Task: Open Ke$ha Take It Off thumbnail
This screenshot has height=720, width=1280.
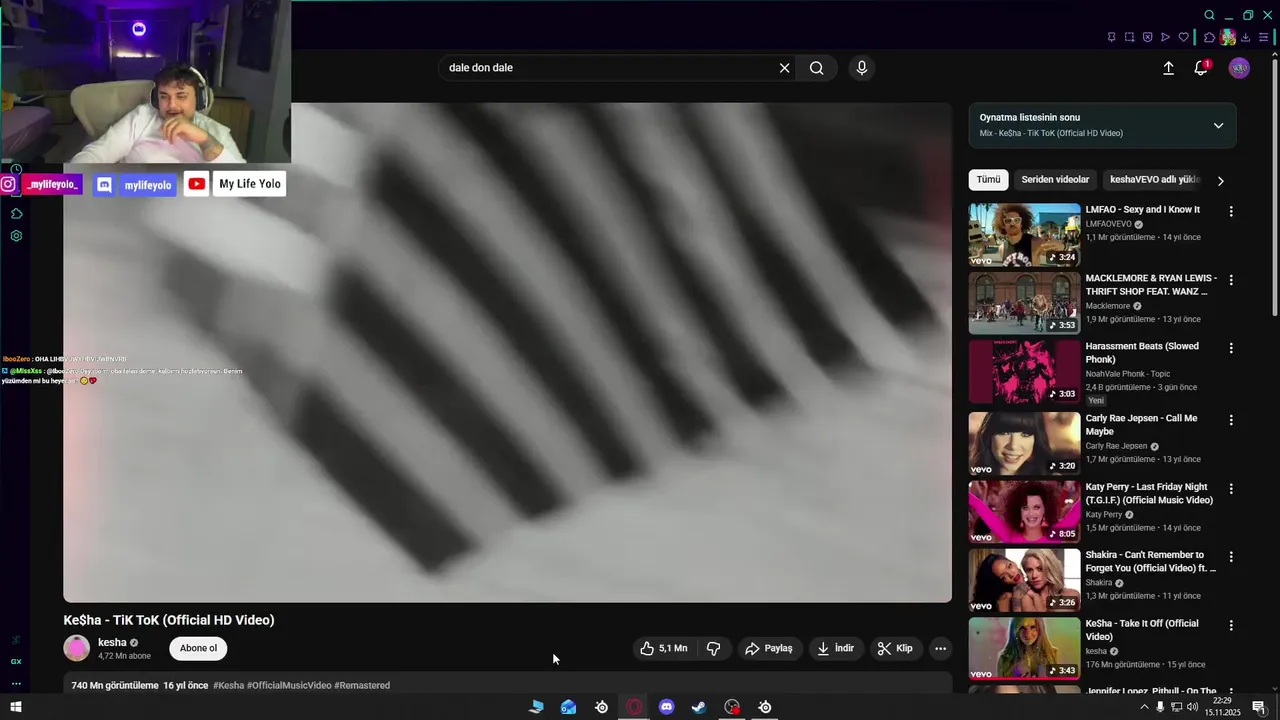Action: click(1024, 648)
